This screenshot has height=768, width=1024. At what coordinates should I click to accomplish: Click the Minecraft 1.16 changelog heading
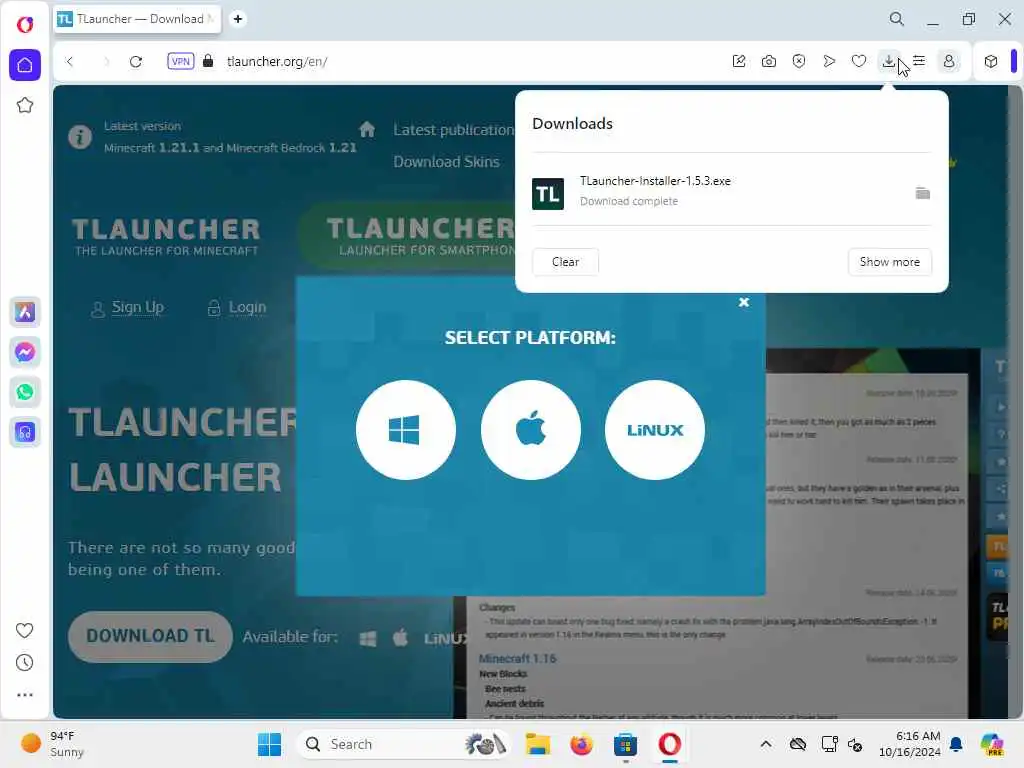pos(517,658)
